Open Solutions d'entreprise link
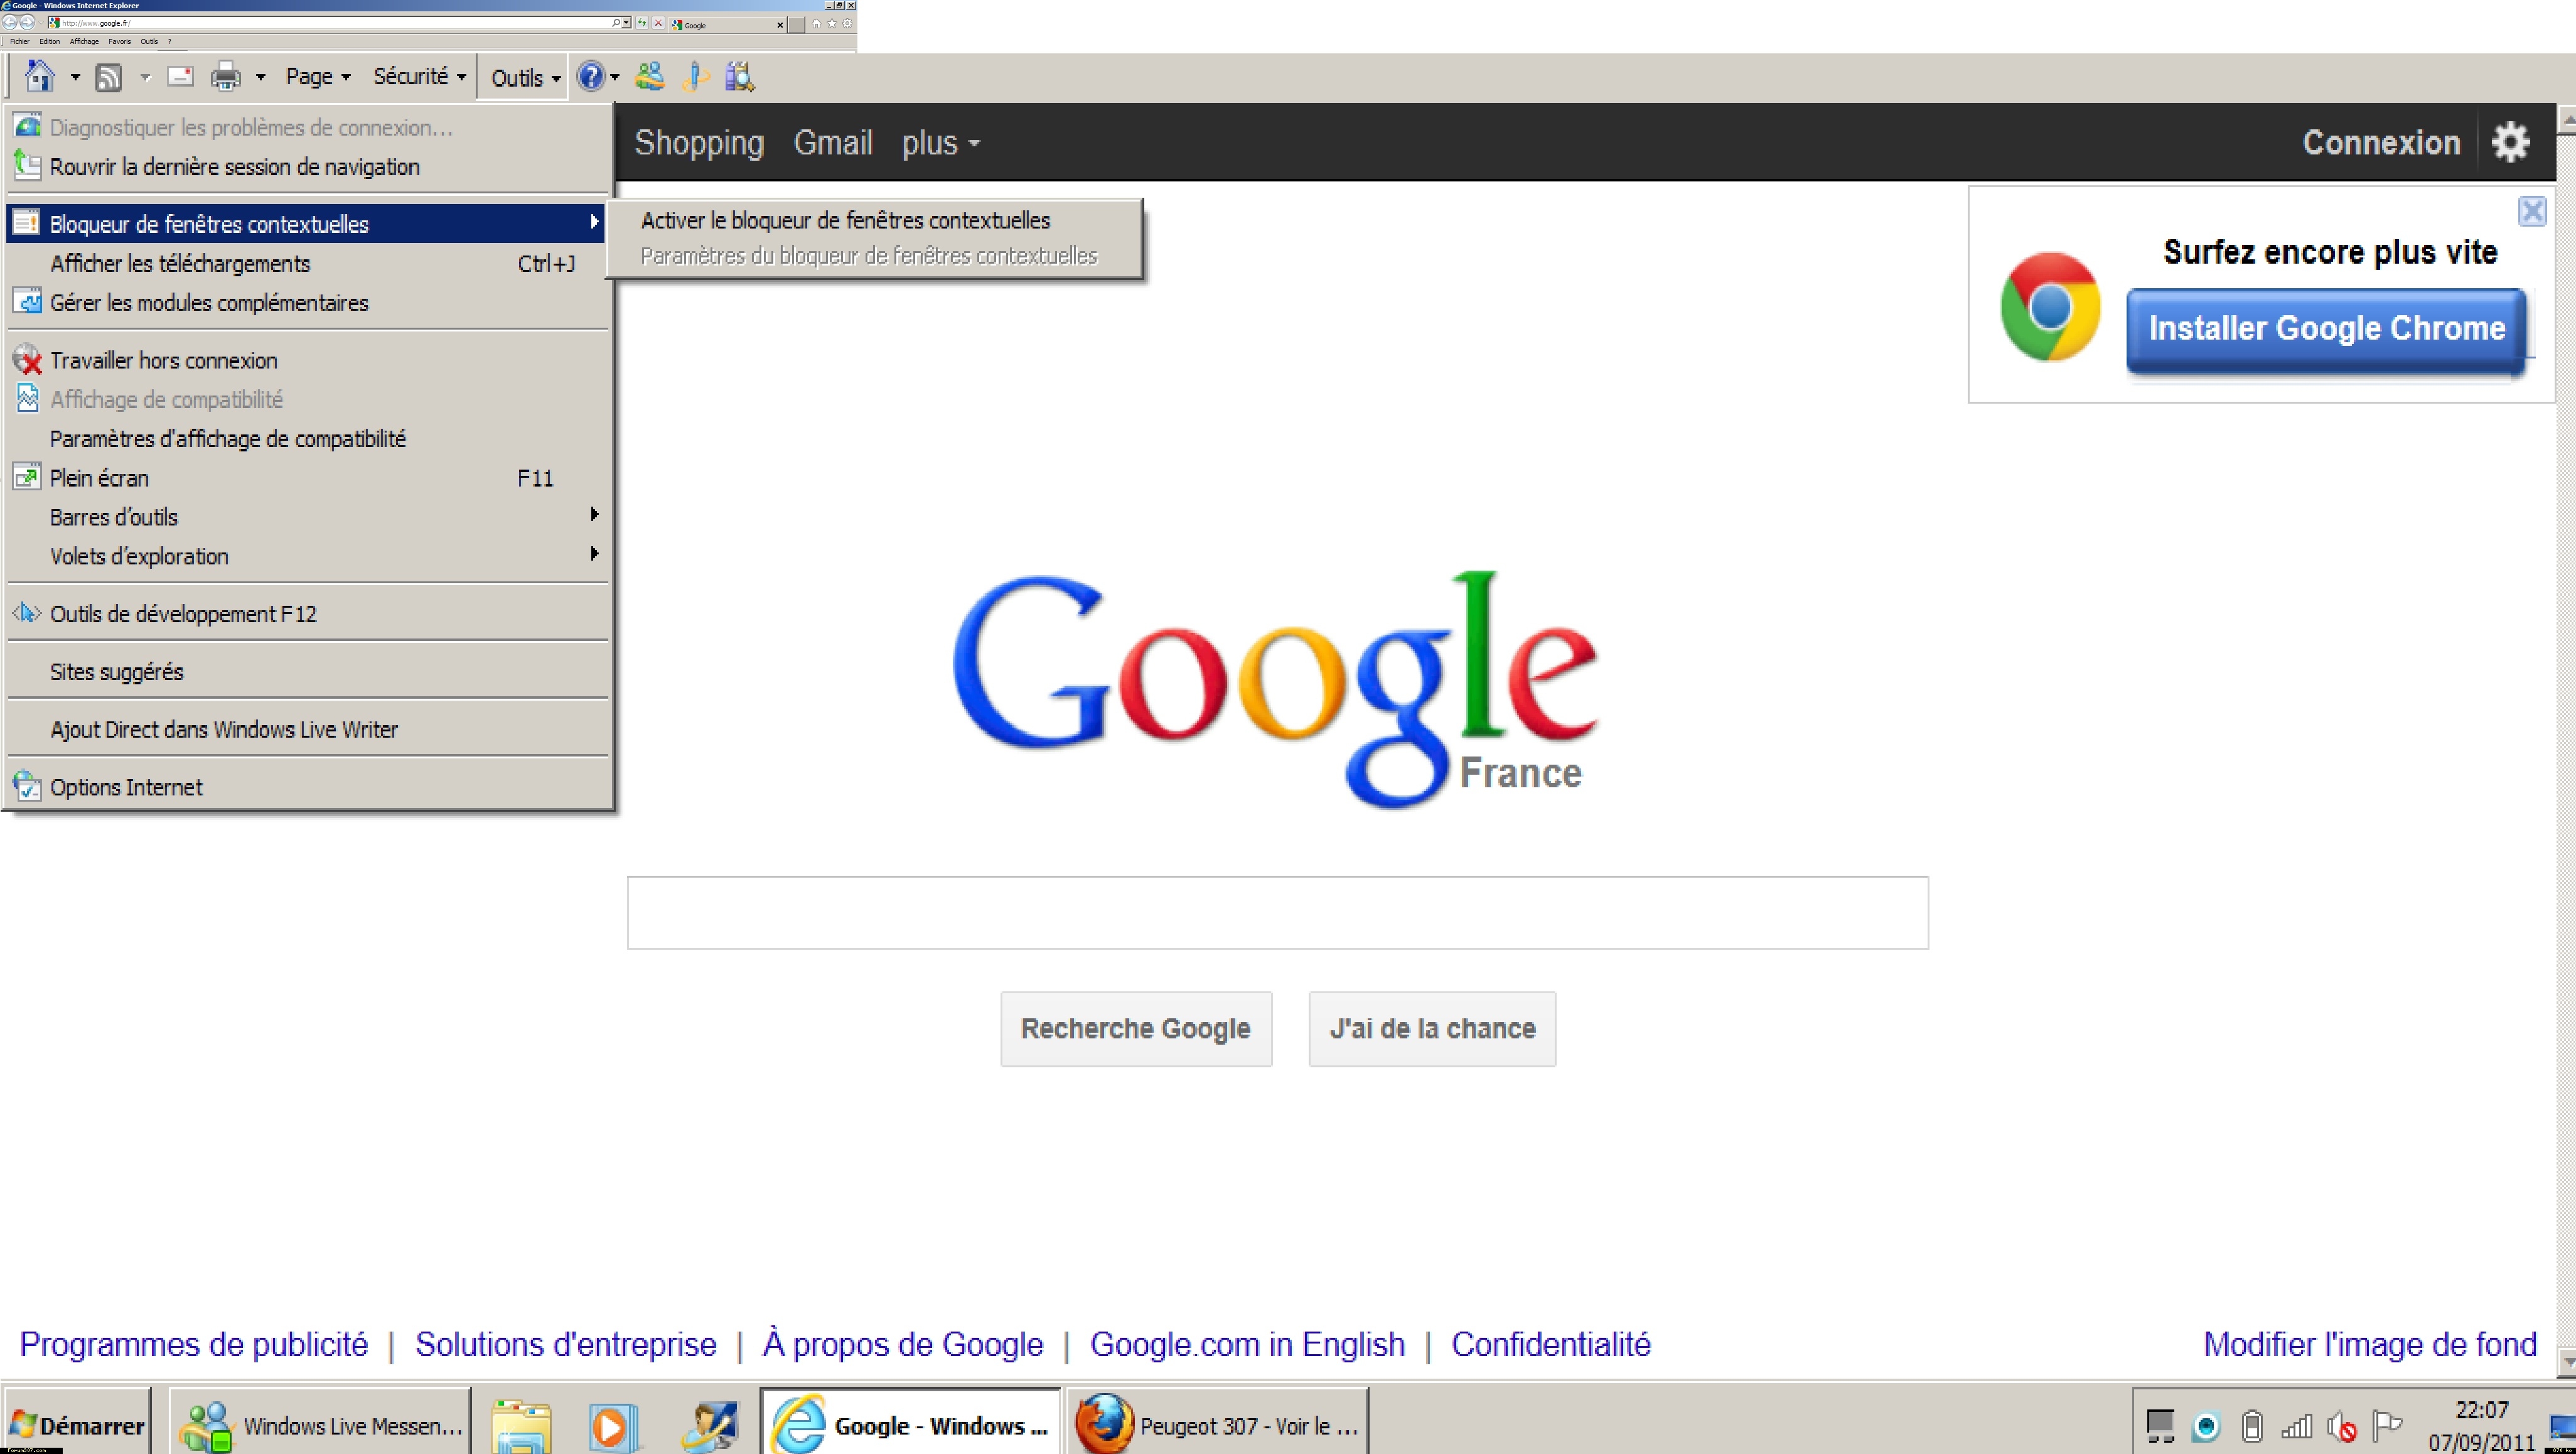The image size is (2576, 1454). (x=566, y=1344)
